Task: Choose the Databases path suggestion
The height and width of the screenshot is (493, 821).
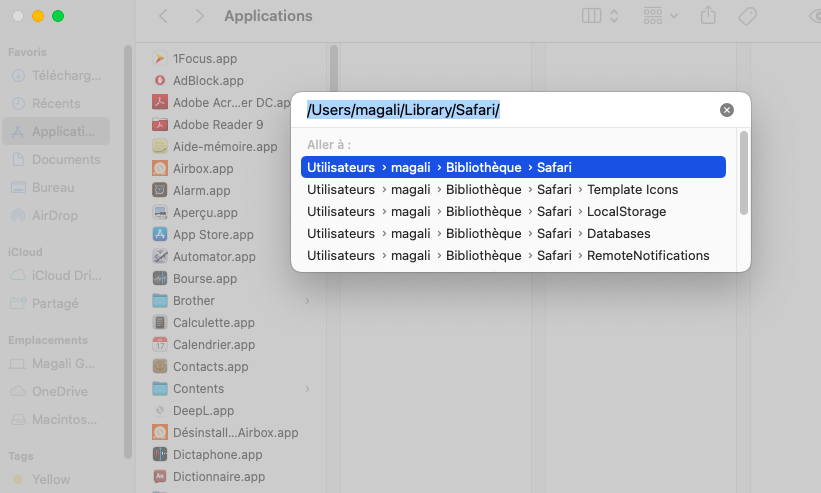Action: click(x=513, y=233)
